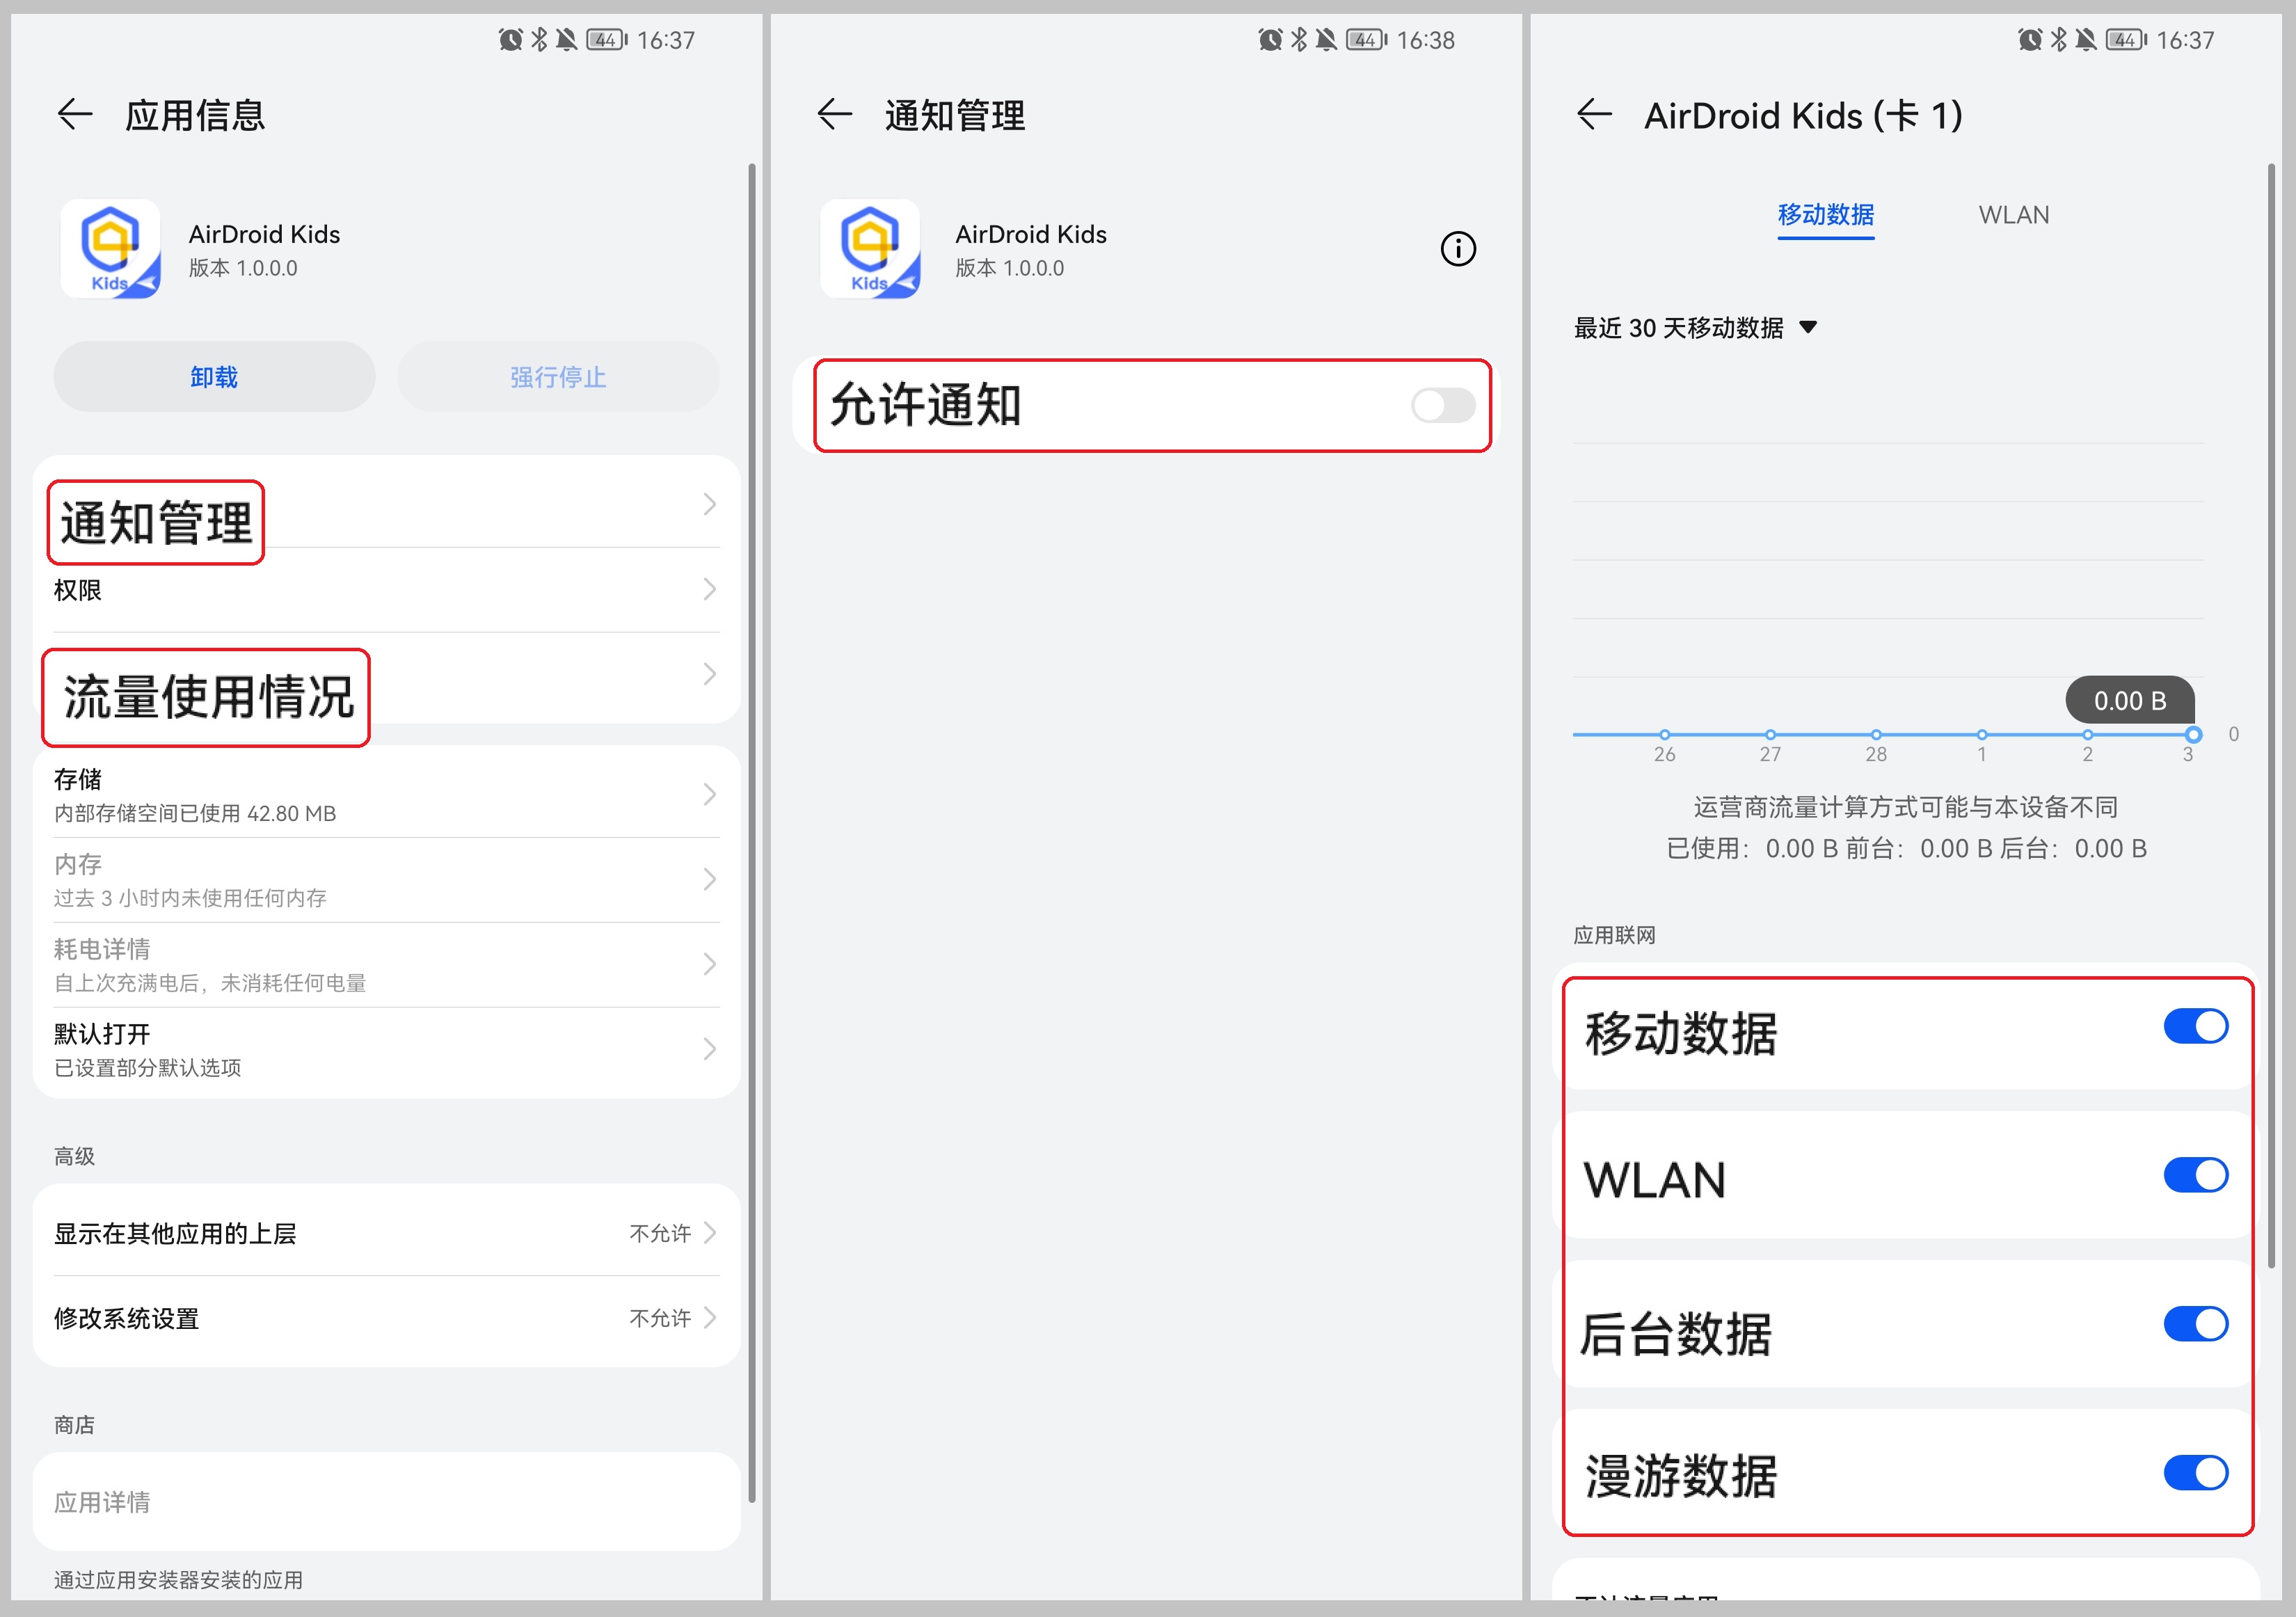
Task: Tap Bluetooth icon in middle screen status bar
Action: [x=1300, y=40]
